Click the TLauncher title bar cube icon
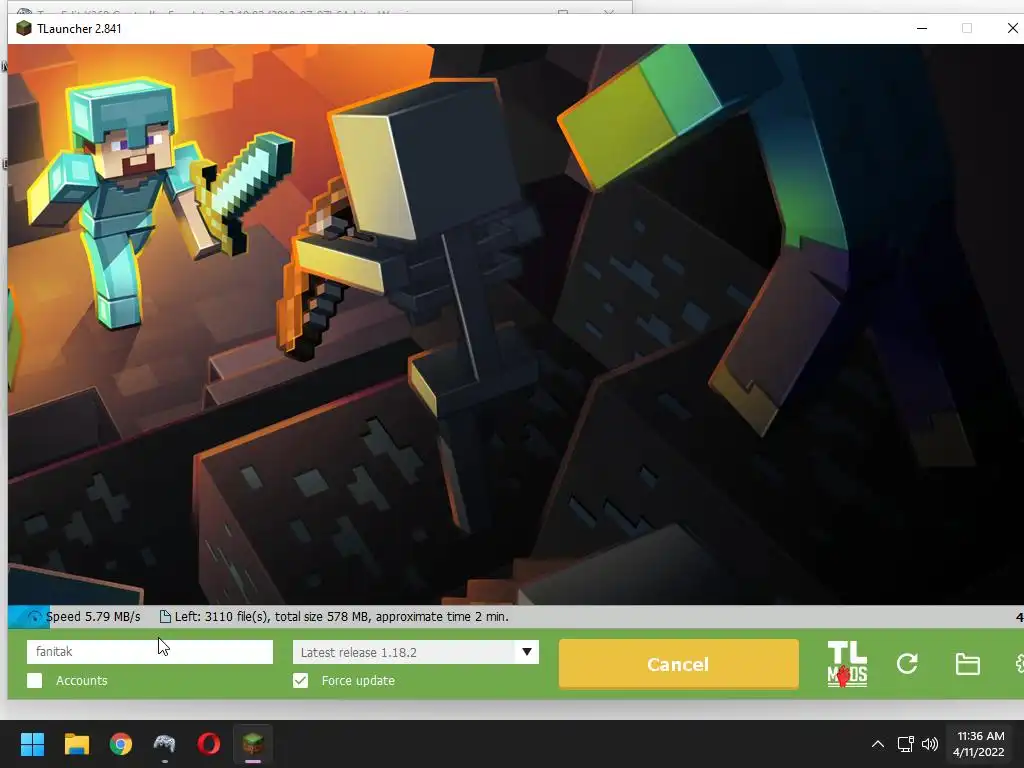 tap(24, 28)
